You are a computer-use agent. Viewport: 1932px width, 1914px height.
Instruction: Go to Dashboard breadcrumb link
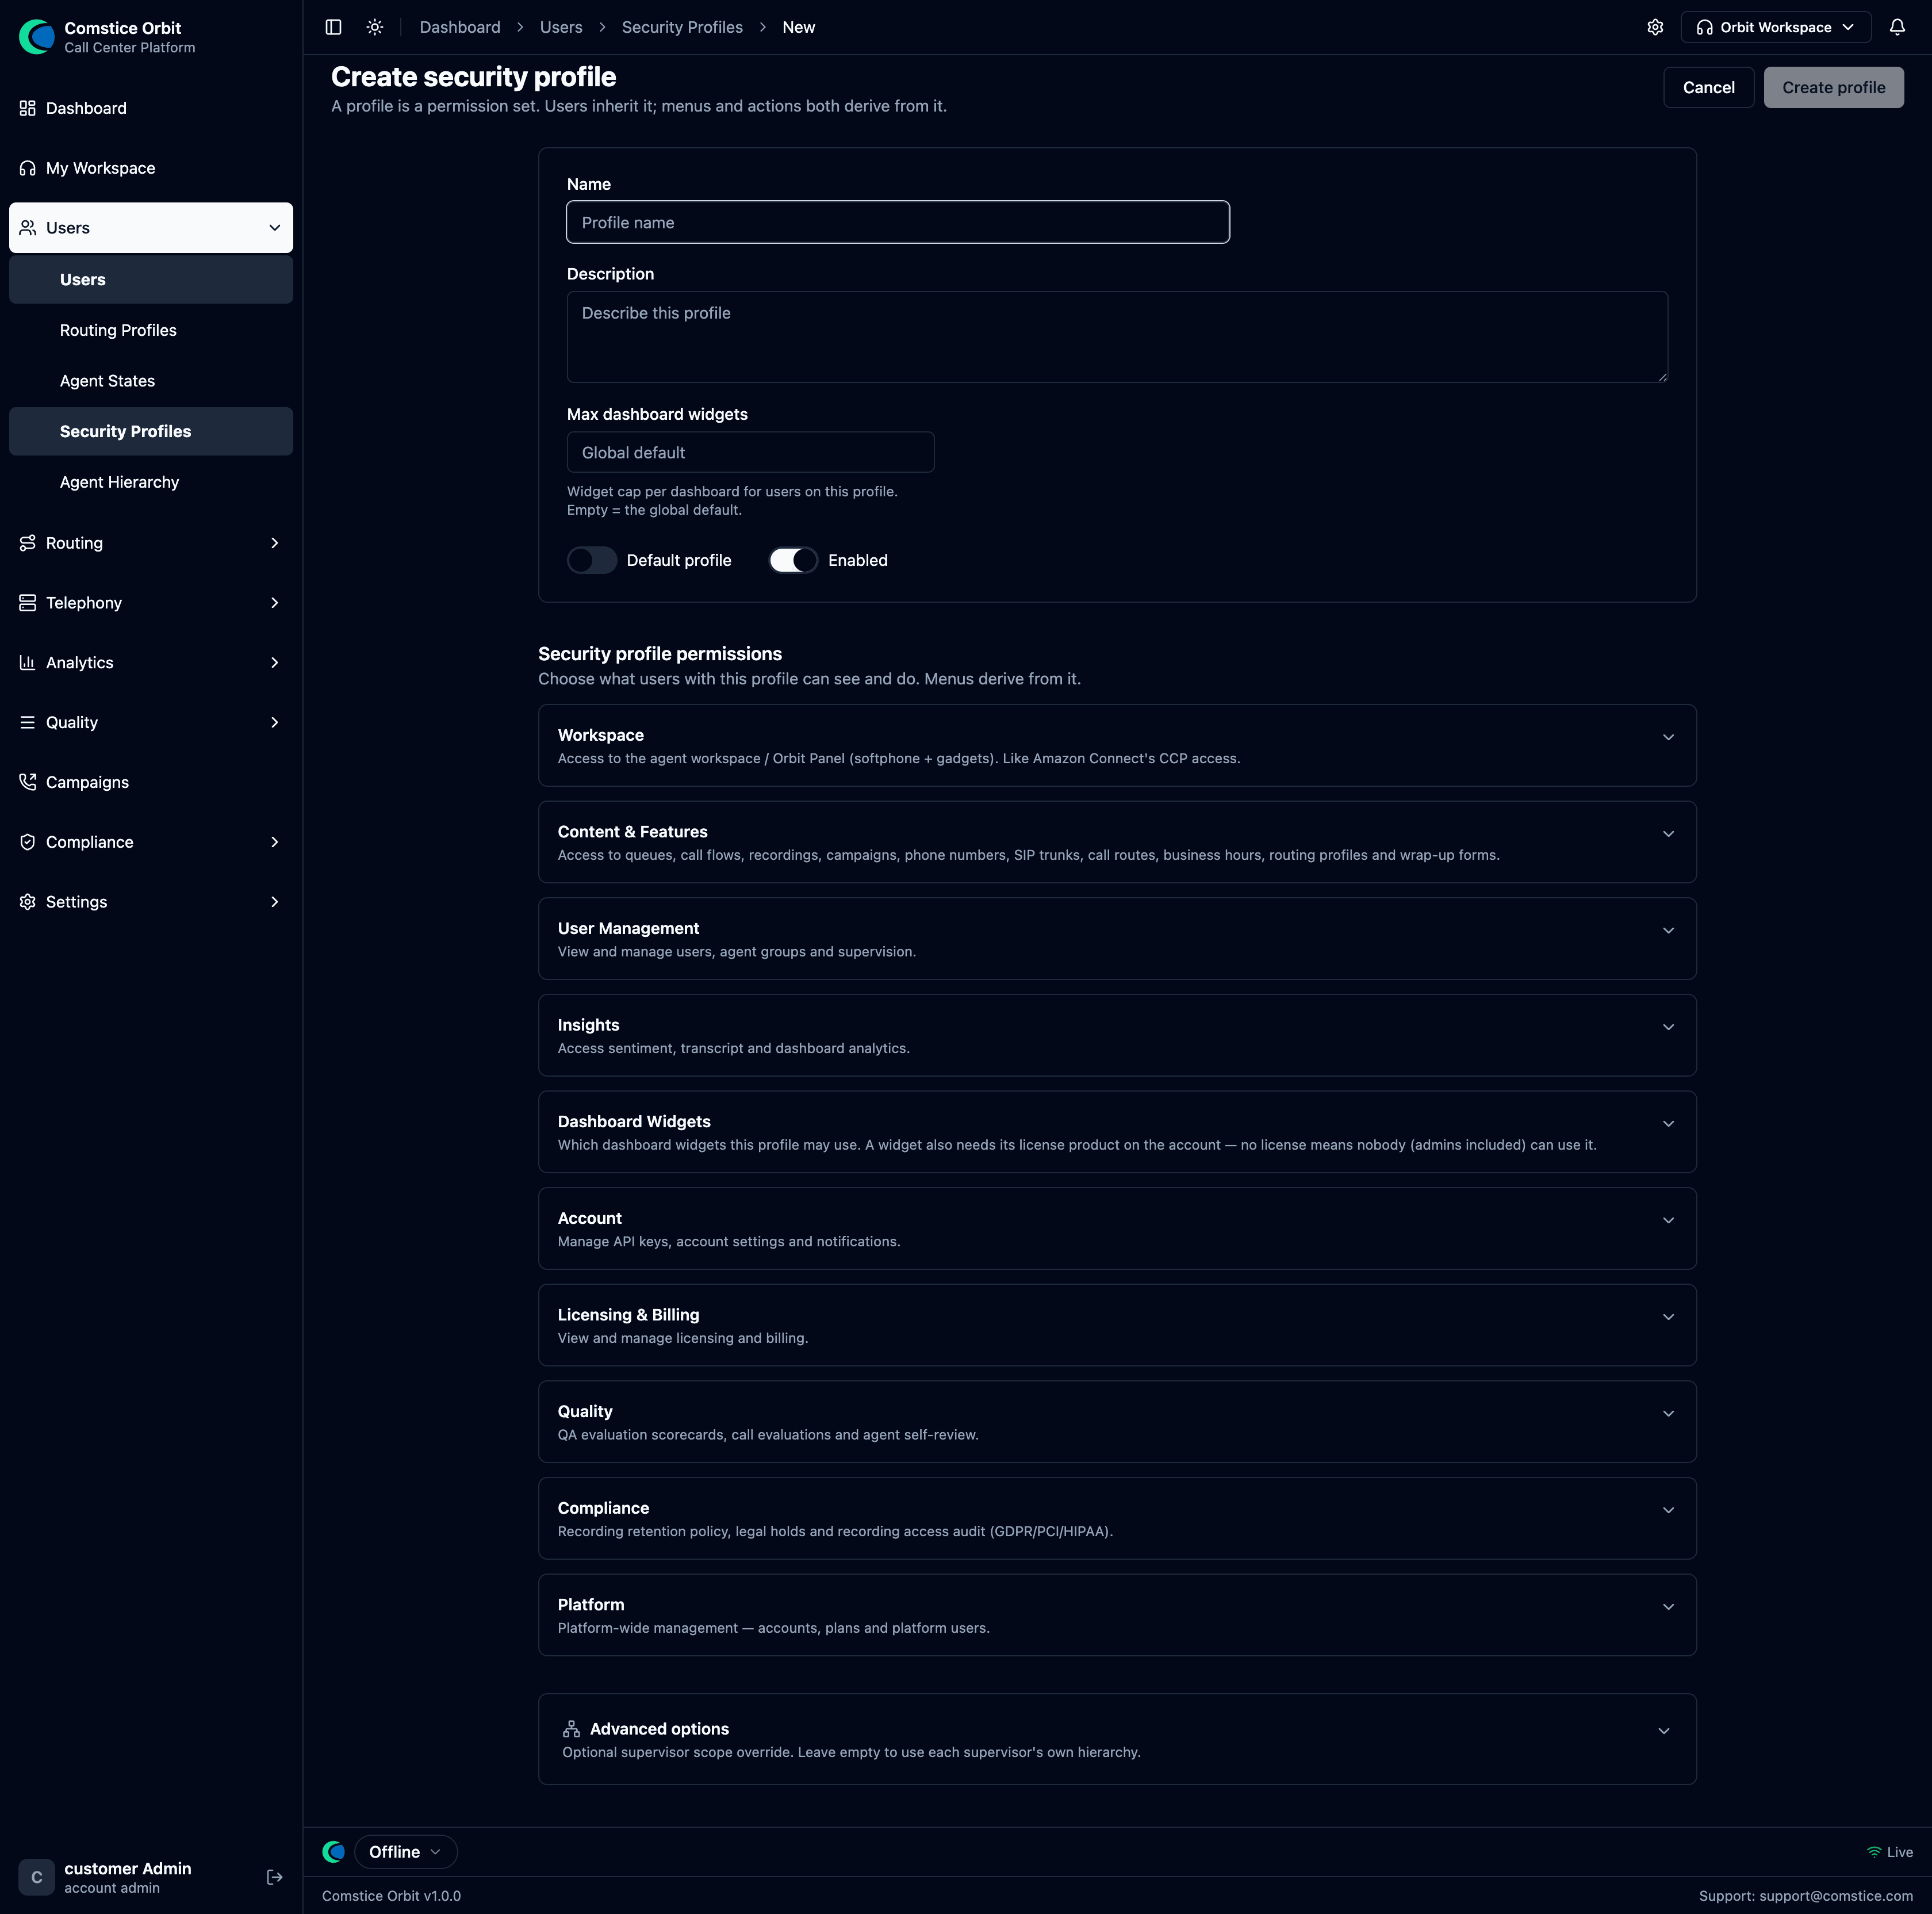(460, 27)
